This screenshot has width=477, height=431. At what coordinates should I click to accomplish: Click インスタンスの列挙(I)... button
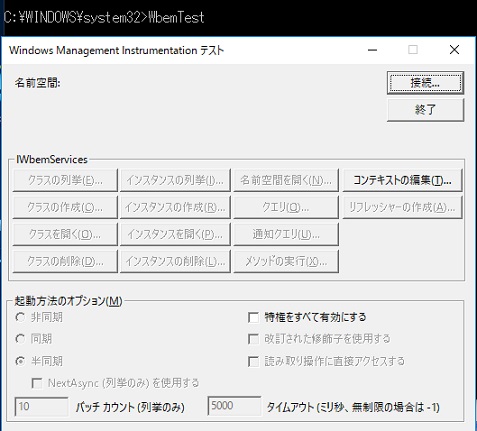click(175, 180)
